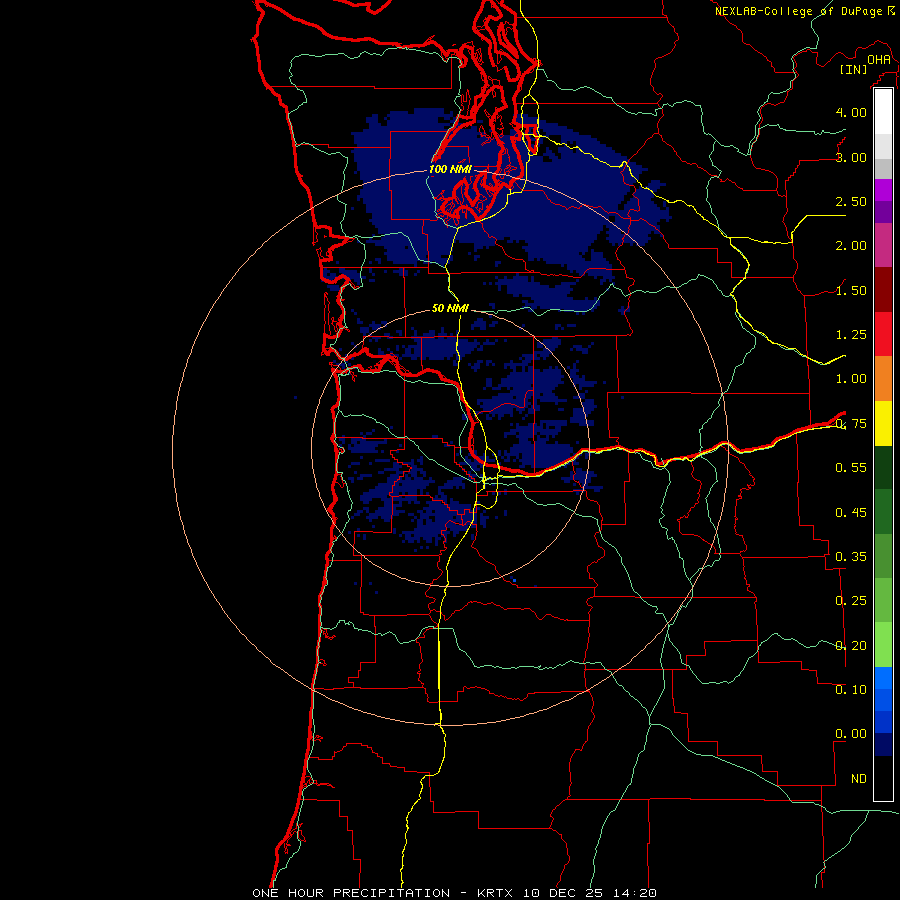Select the darkest green 0.55 legend swatch
Screen dimensions: 900x900
pos(883,467)
